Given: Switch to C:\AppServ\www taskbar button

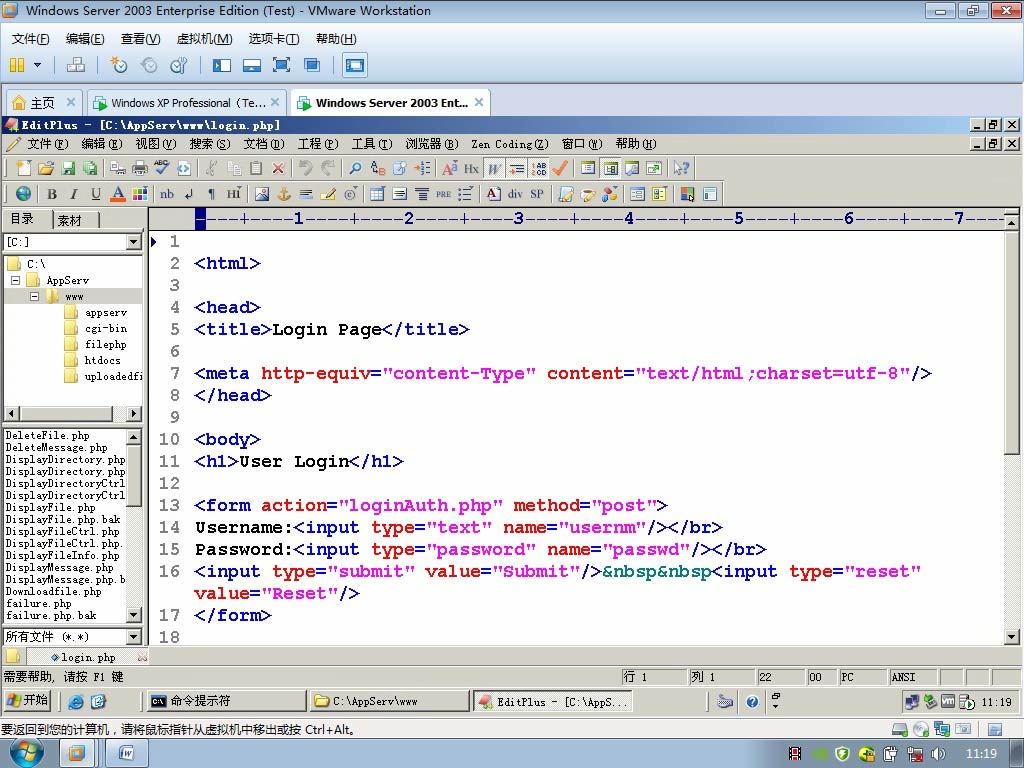Looking at the screenshot, I should tap(389, 701).
